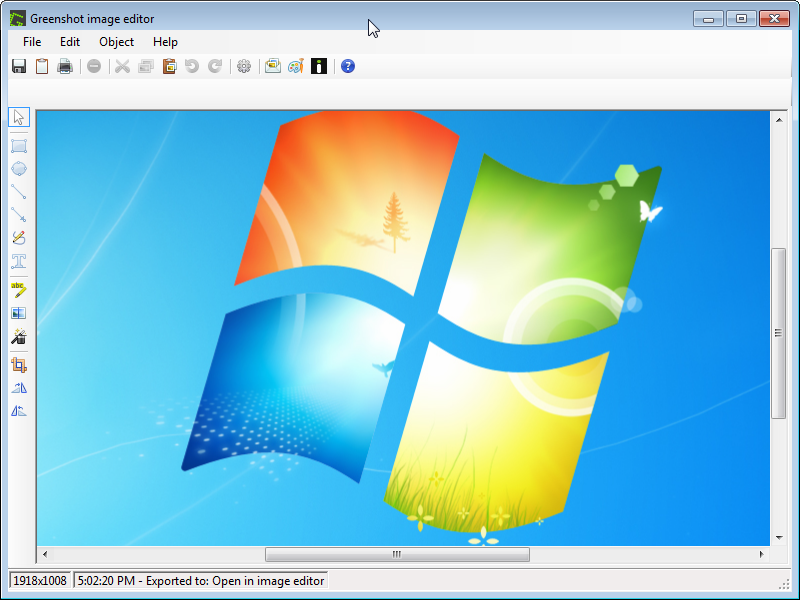The height and width of the screenshot is (600, 800).
Task: Undo the last edit
Action: tap(192, 66)
